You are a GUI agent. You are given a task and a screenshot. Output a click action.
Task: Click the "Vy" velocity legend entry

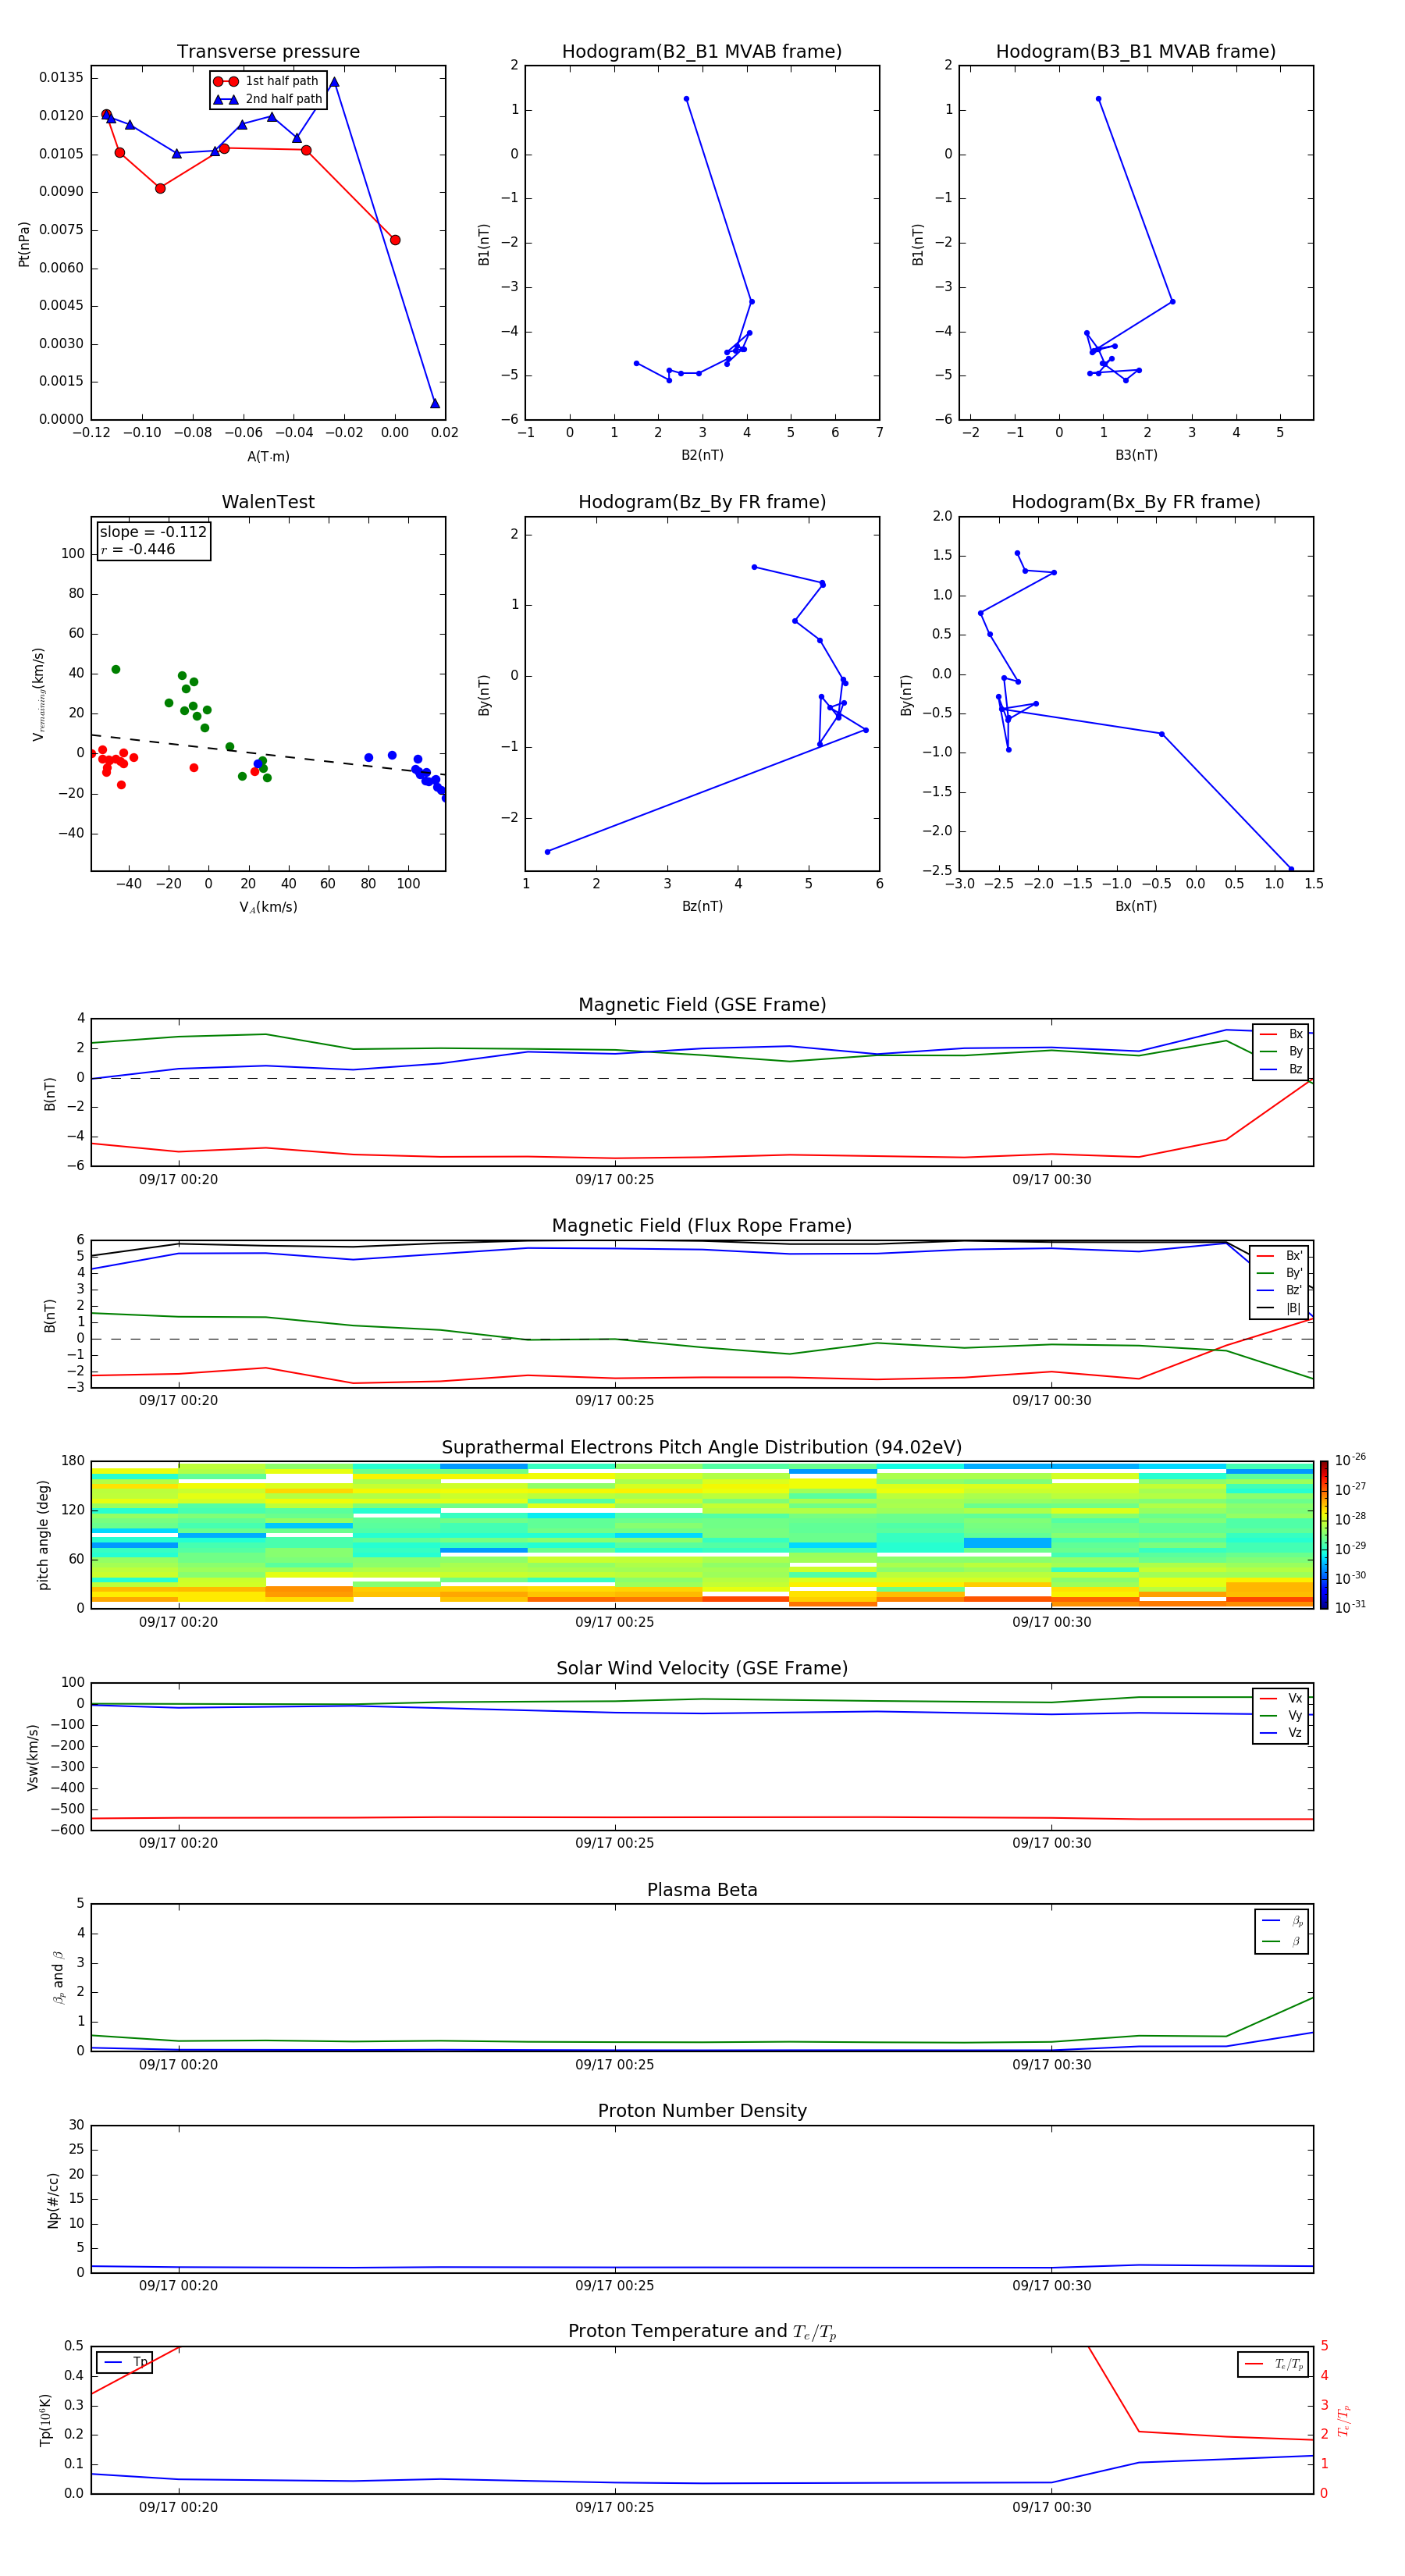(x=1281, y=1716)
